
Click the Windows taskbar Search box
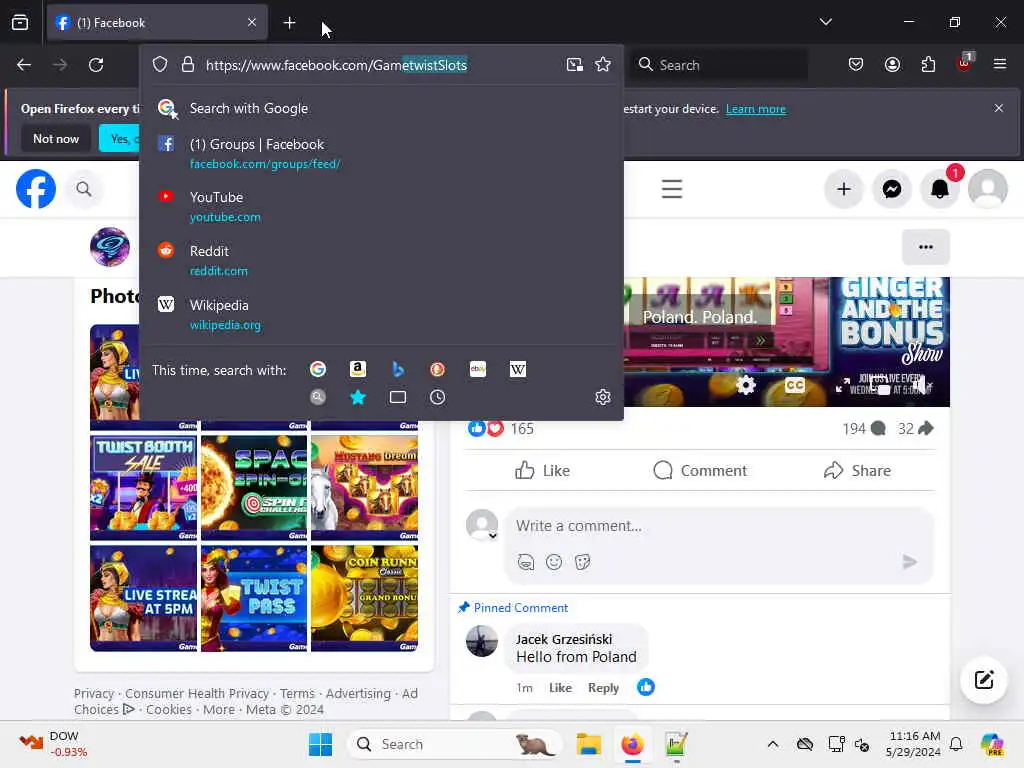[456, 744]
